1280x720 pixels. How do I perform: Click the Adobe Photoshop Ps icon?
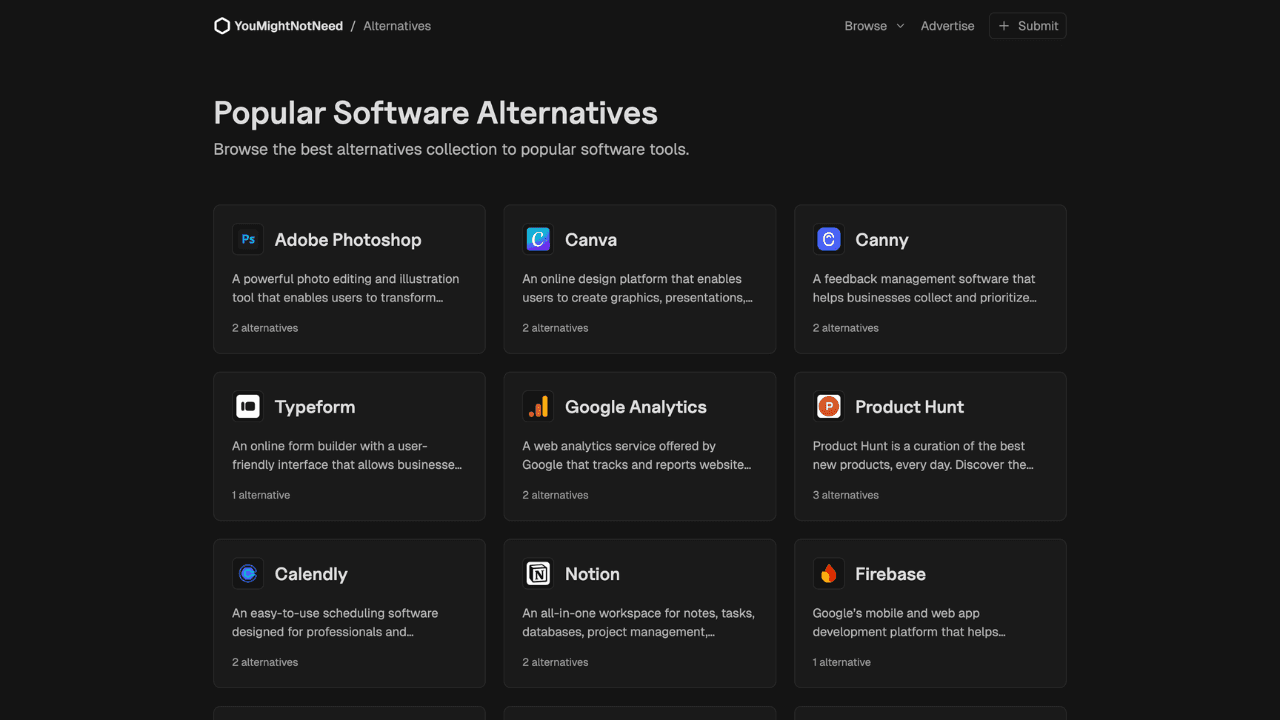point(248,240)
